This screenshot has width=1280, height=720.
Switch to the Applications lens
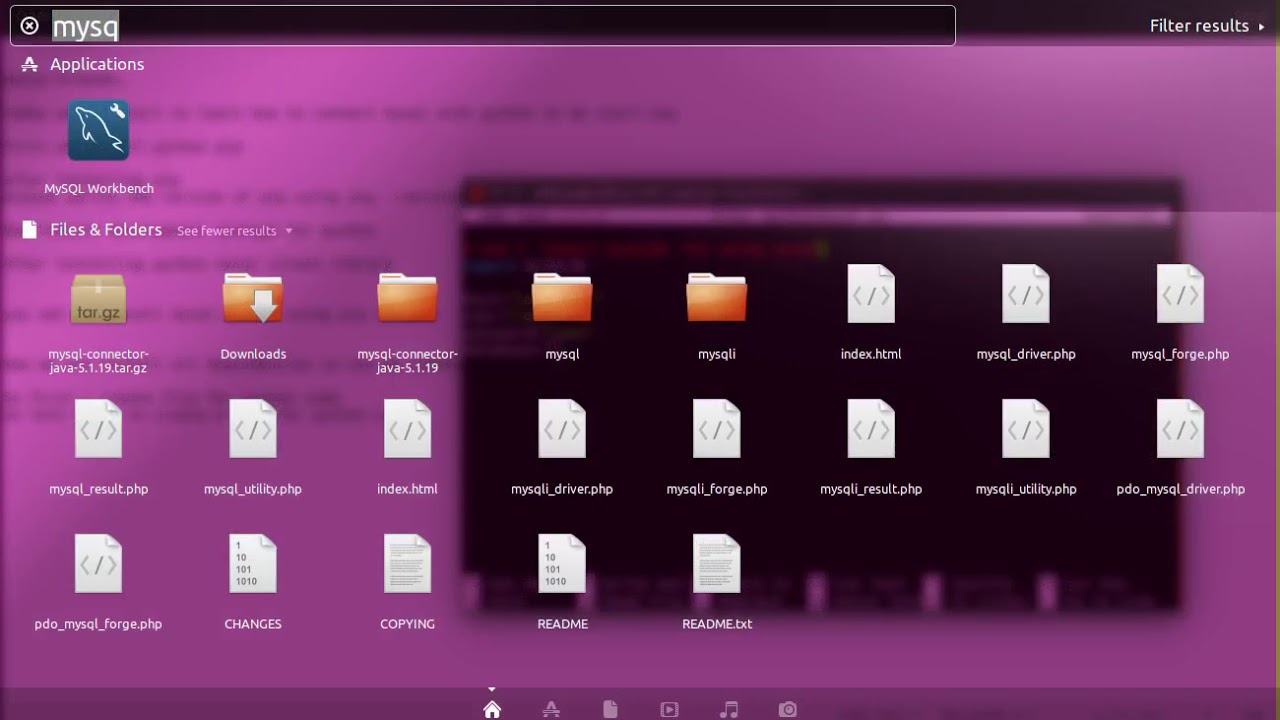coord(551,709)
